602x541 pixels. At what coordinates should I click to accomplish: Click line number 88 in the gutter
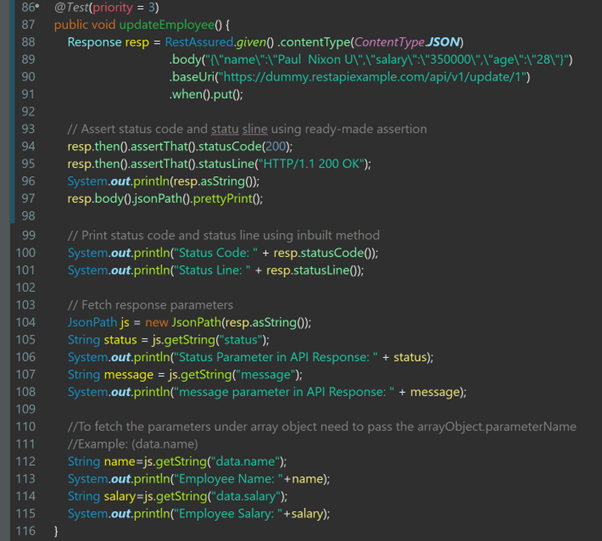27,42
